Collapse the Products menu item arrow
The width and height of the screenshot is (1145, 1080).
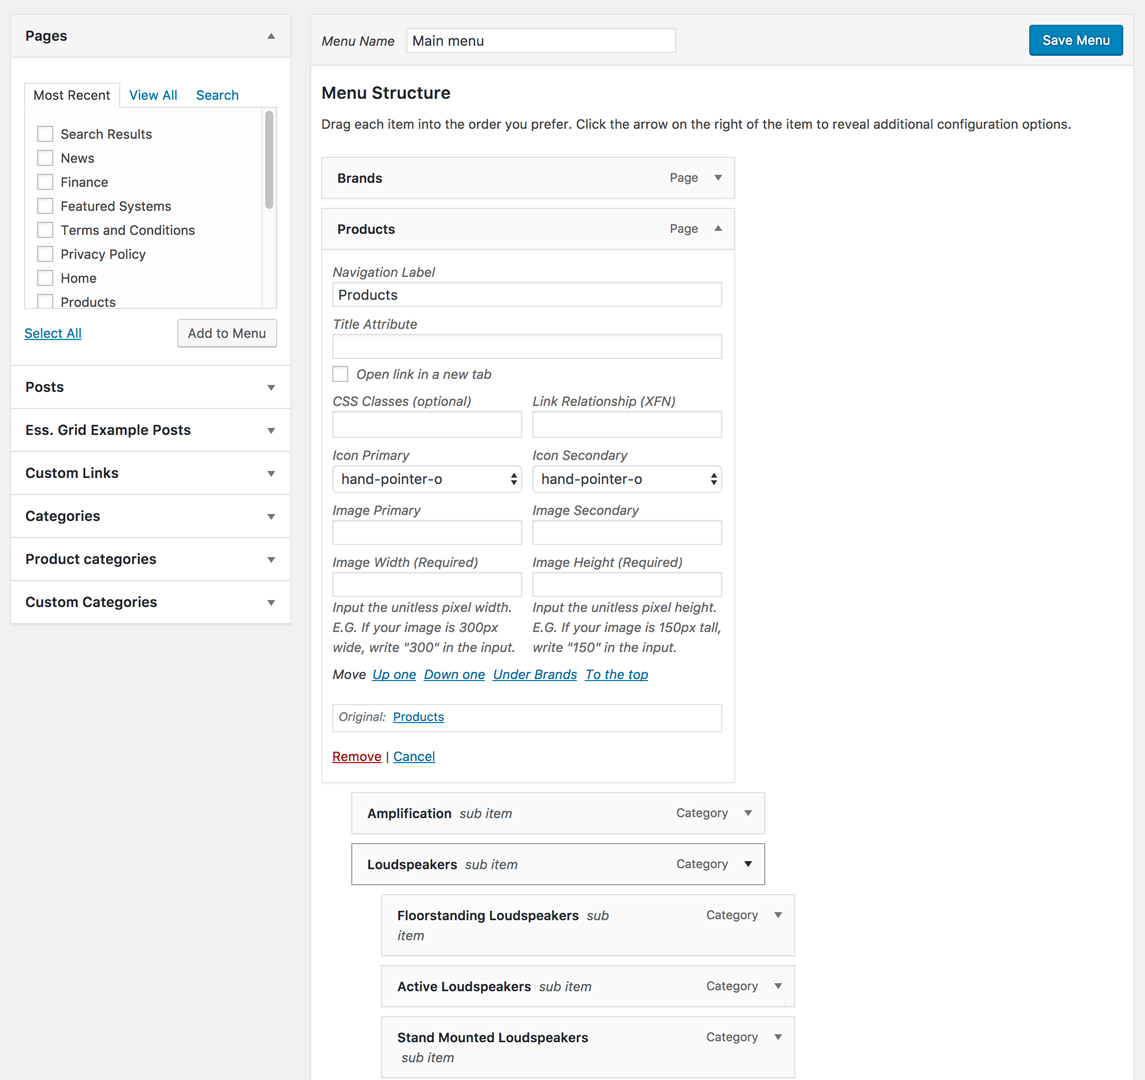click(718, 229)
